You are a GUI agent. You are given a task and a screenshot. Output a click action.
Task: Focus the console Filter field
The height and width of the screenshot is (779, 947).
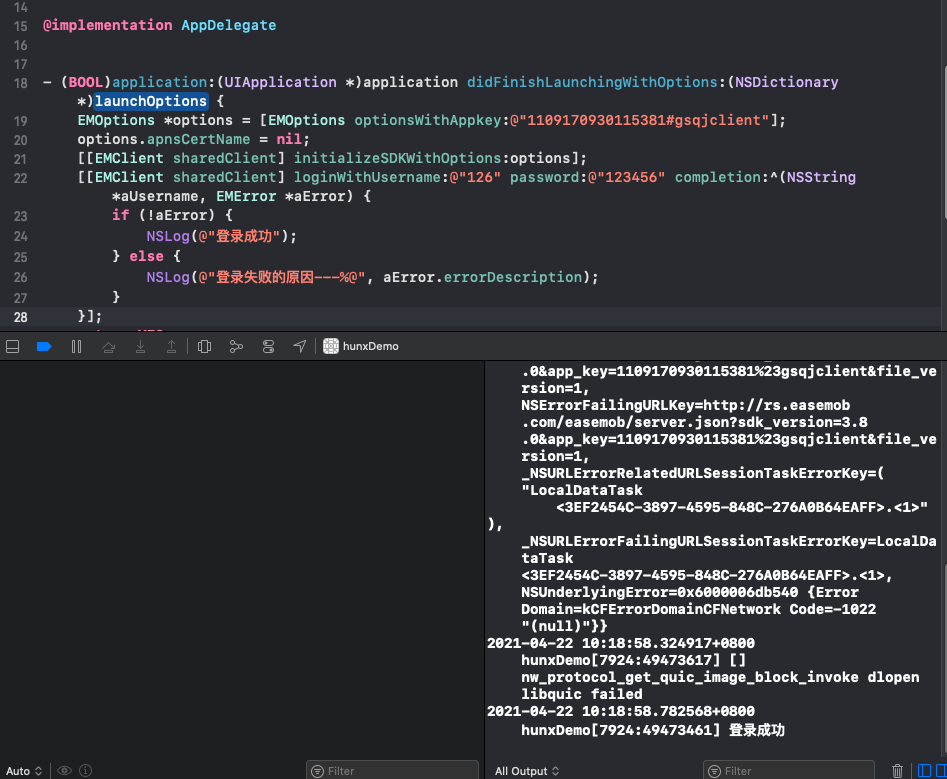coord(789,771)
